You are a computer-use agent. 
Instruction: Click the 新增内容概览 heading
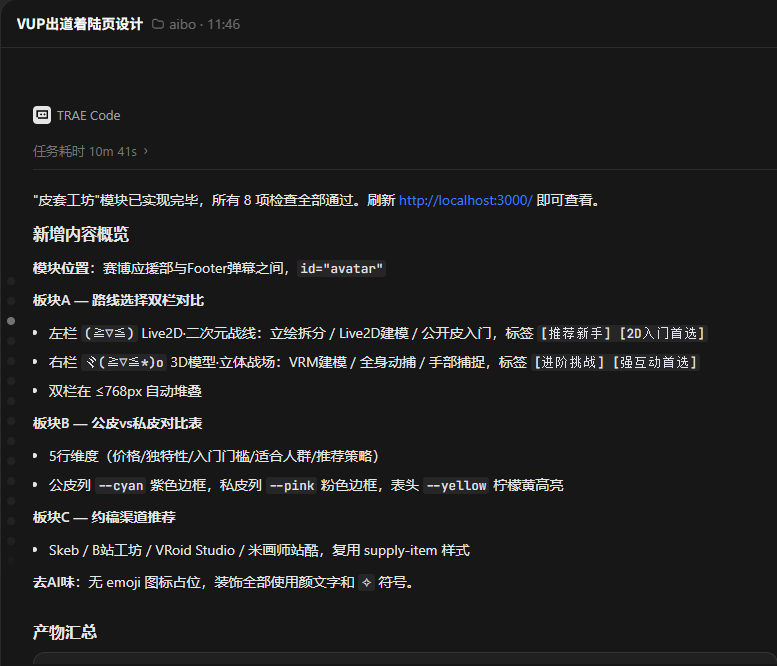pyautogui.click(x=80, y=234)
